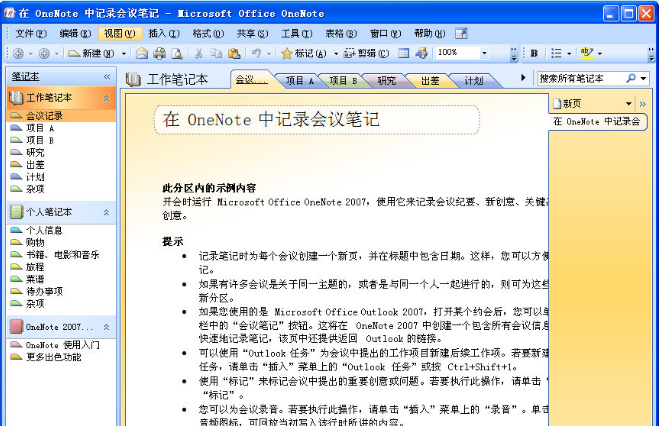Click the email envelope toolbar icon
Viewport: 659px width, 426px height.
click(142, 53)
